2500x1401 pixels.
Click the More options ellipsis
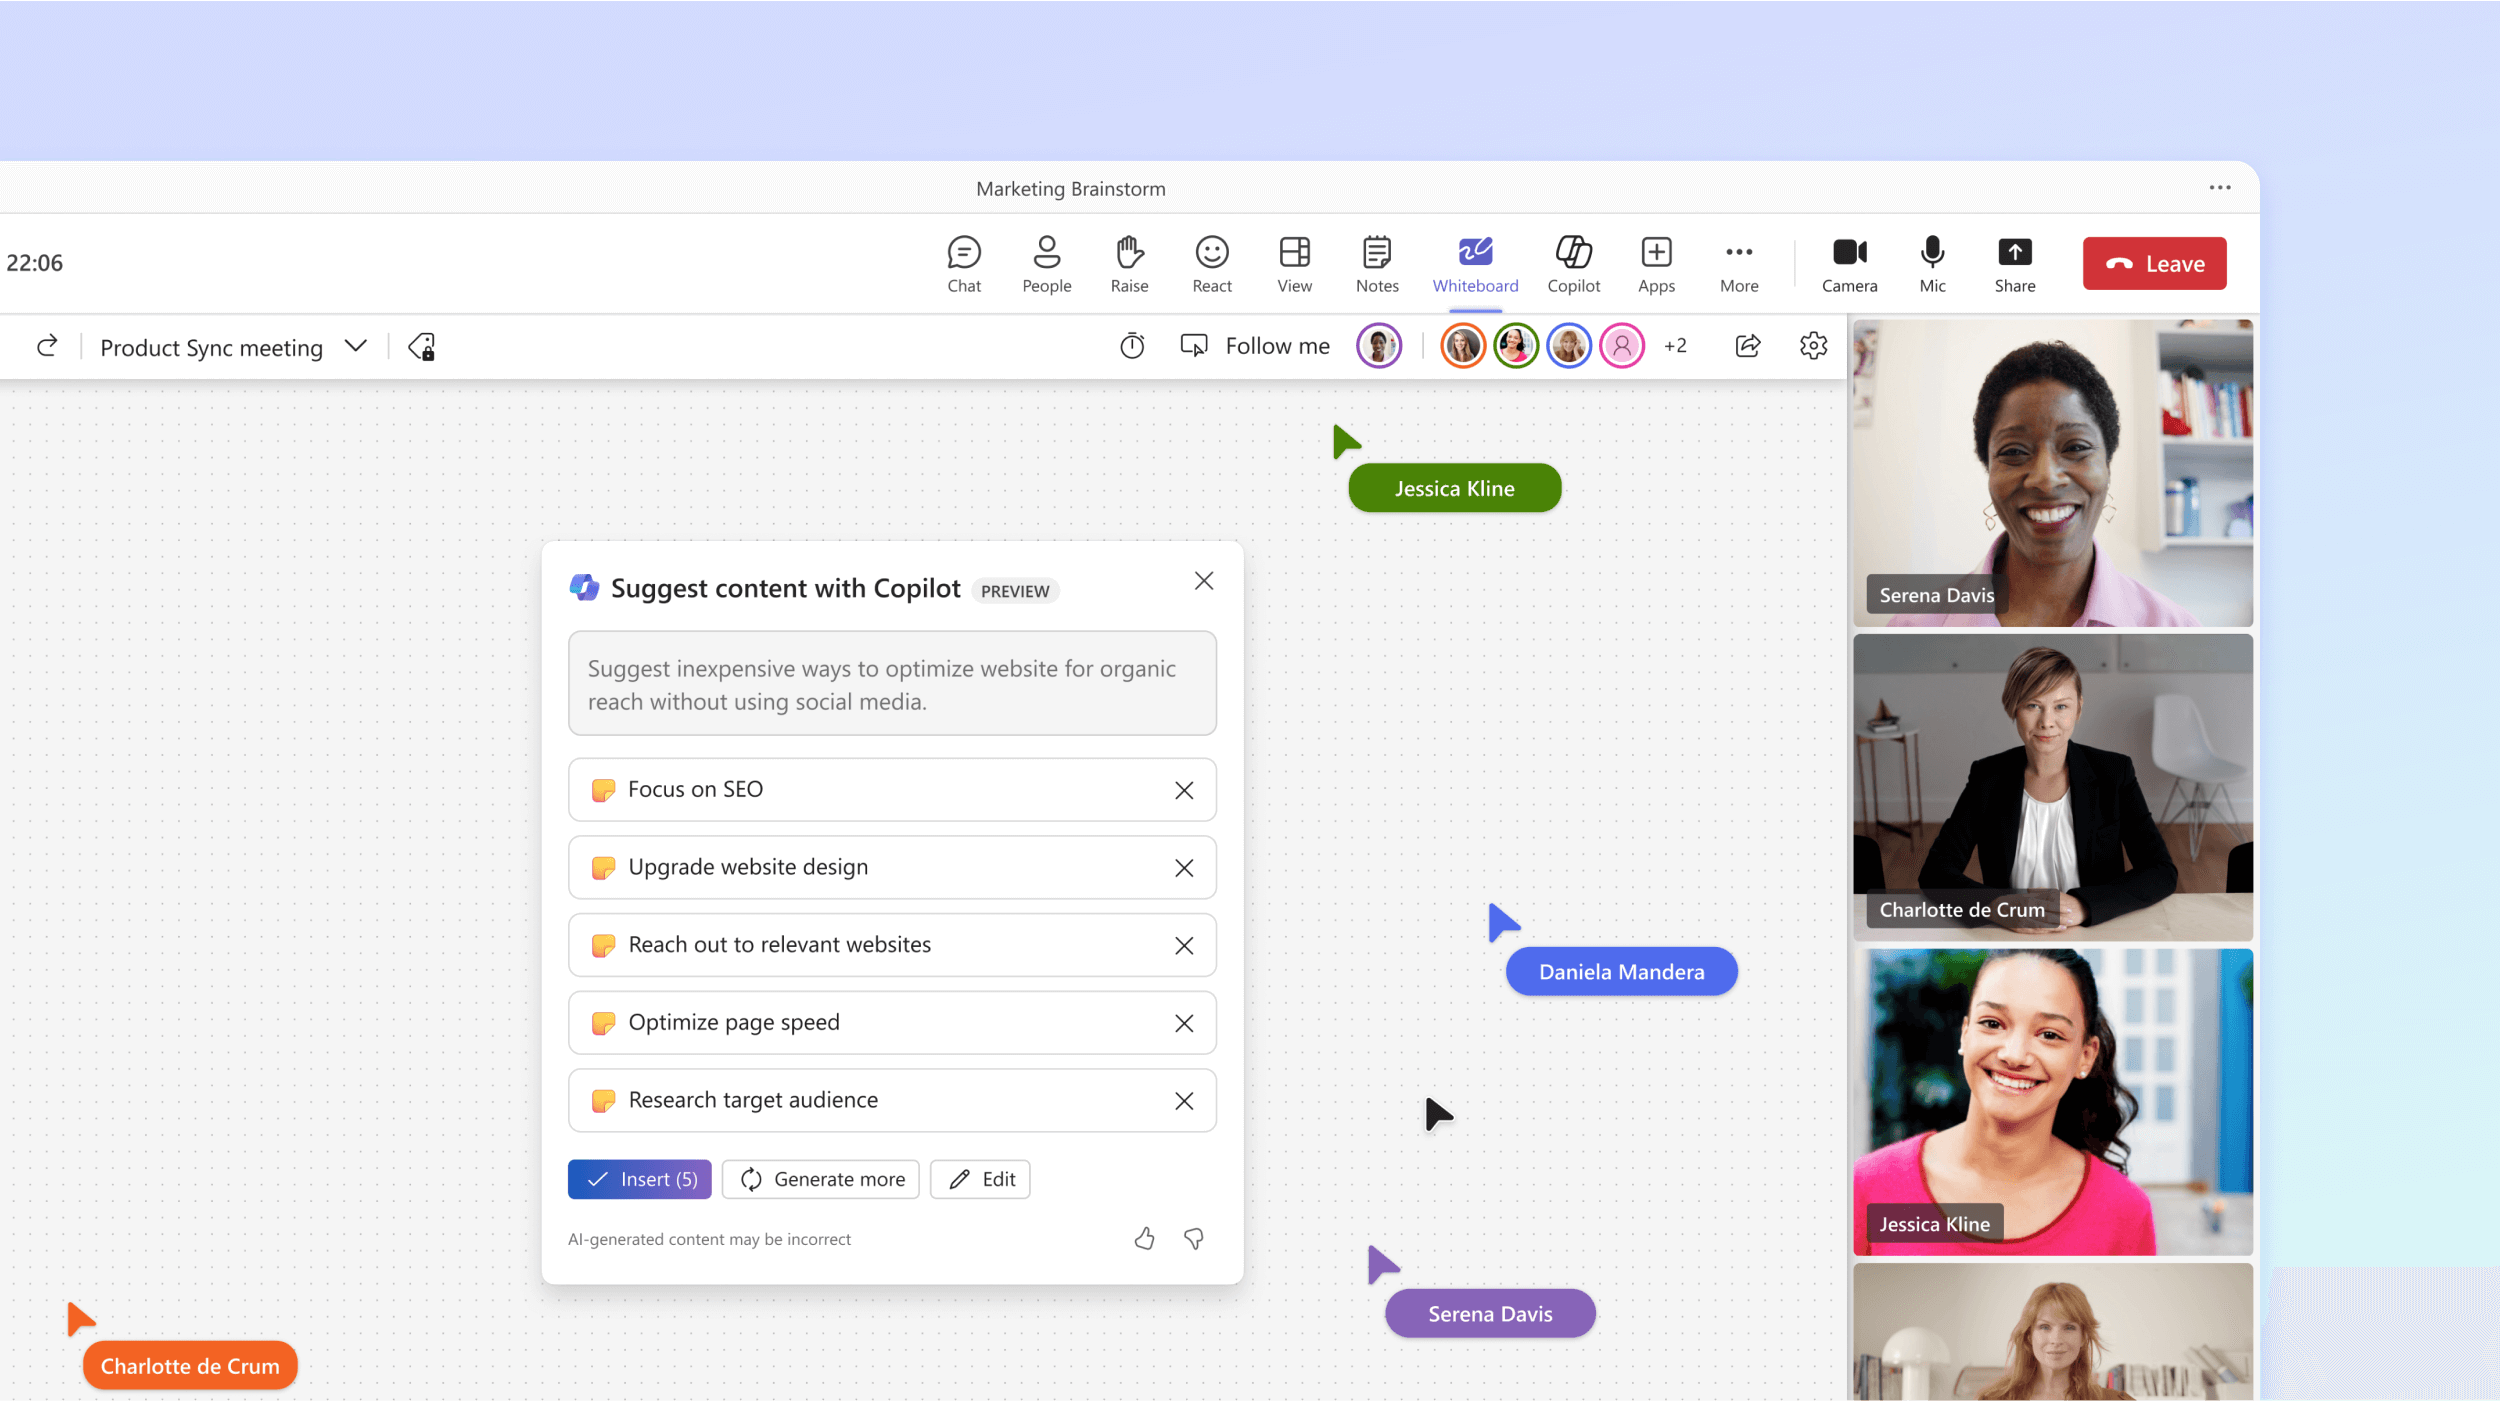point(2220,187)
